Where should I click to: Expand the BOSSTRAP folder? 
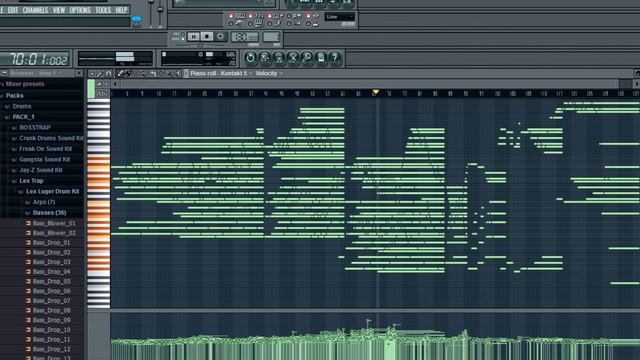click(35, 127)
